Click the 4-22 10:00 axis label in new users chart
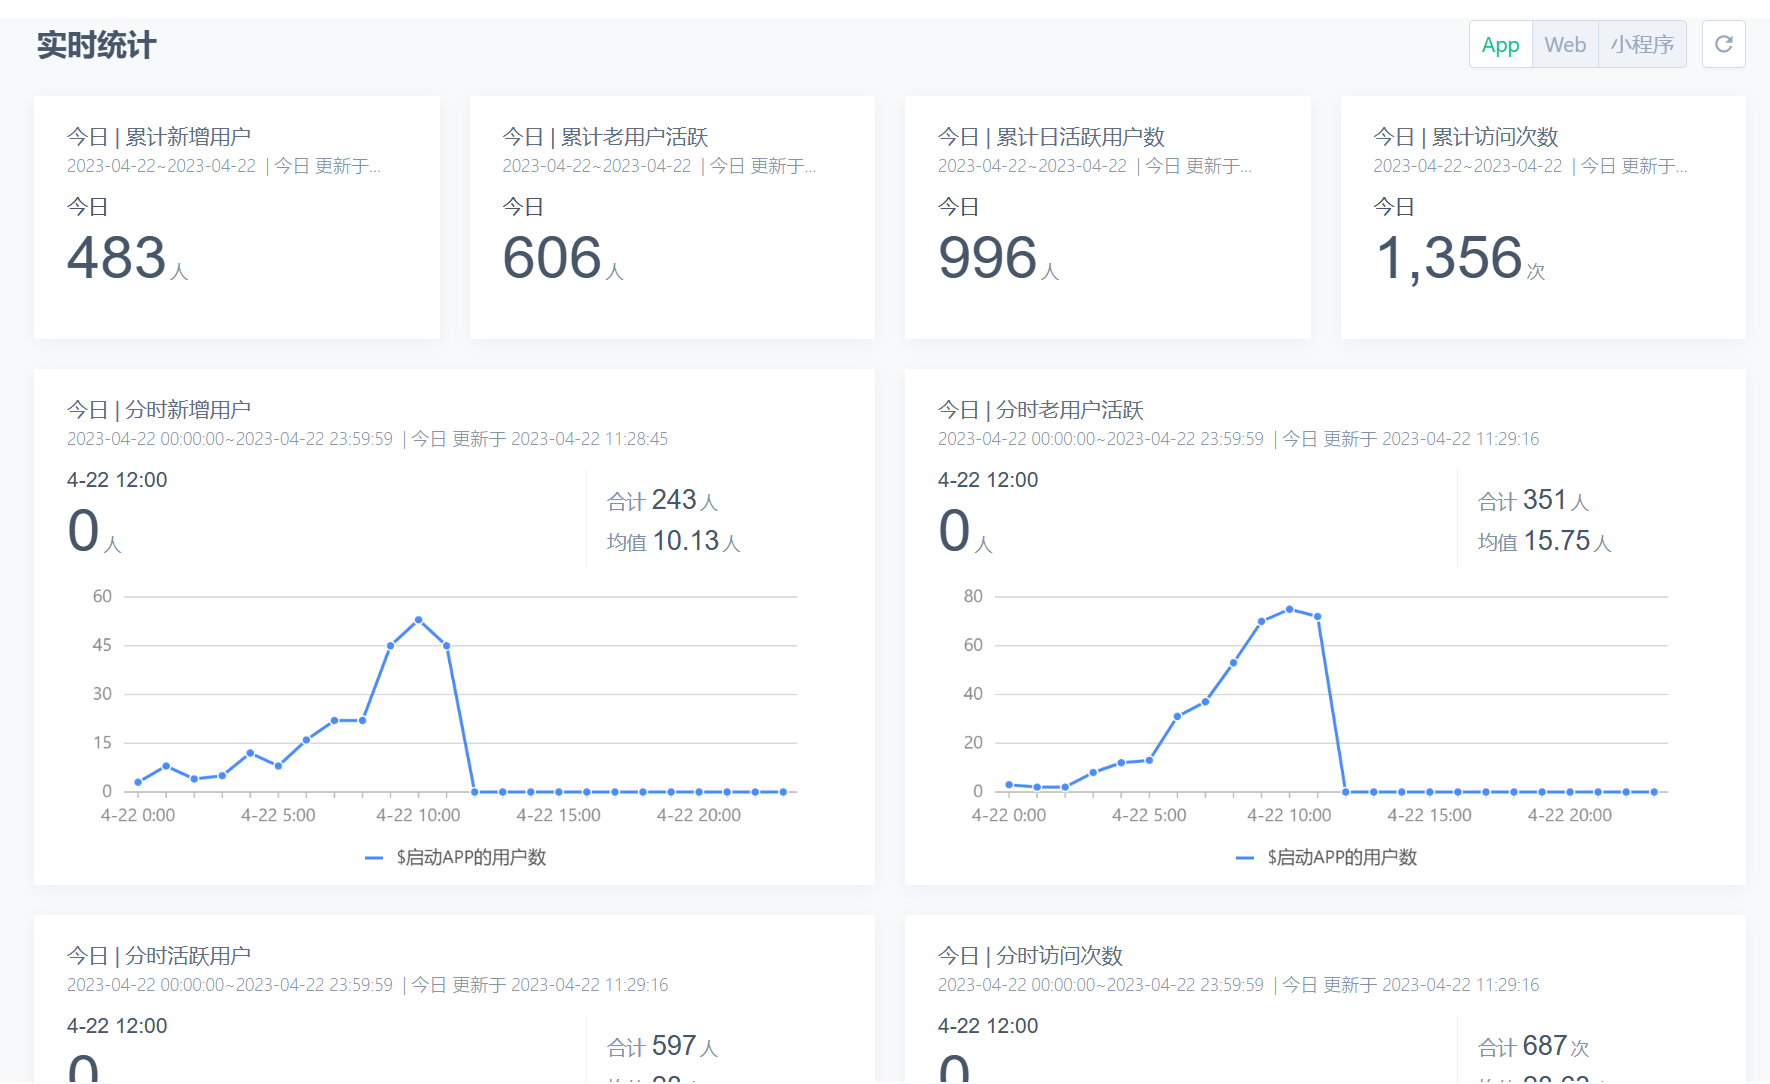This screenshot has height=1084, width=1770. click(418, 815)
